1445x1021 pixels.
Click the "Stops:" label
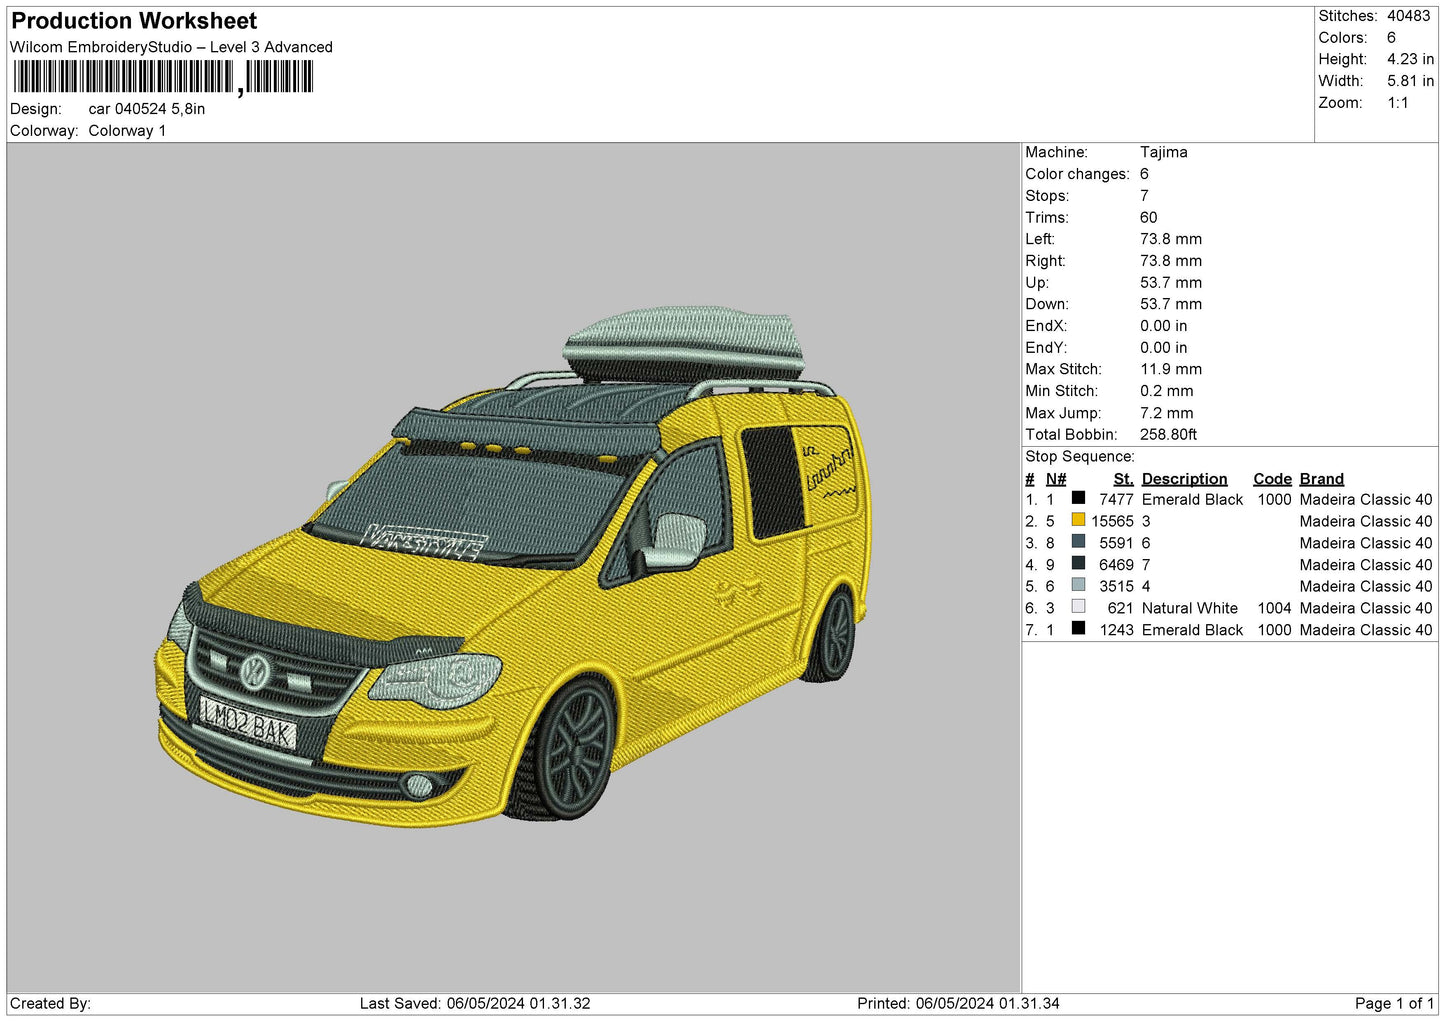click(1047, 196)
